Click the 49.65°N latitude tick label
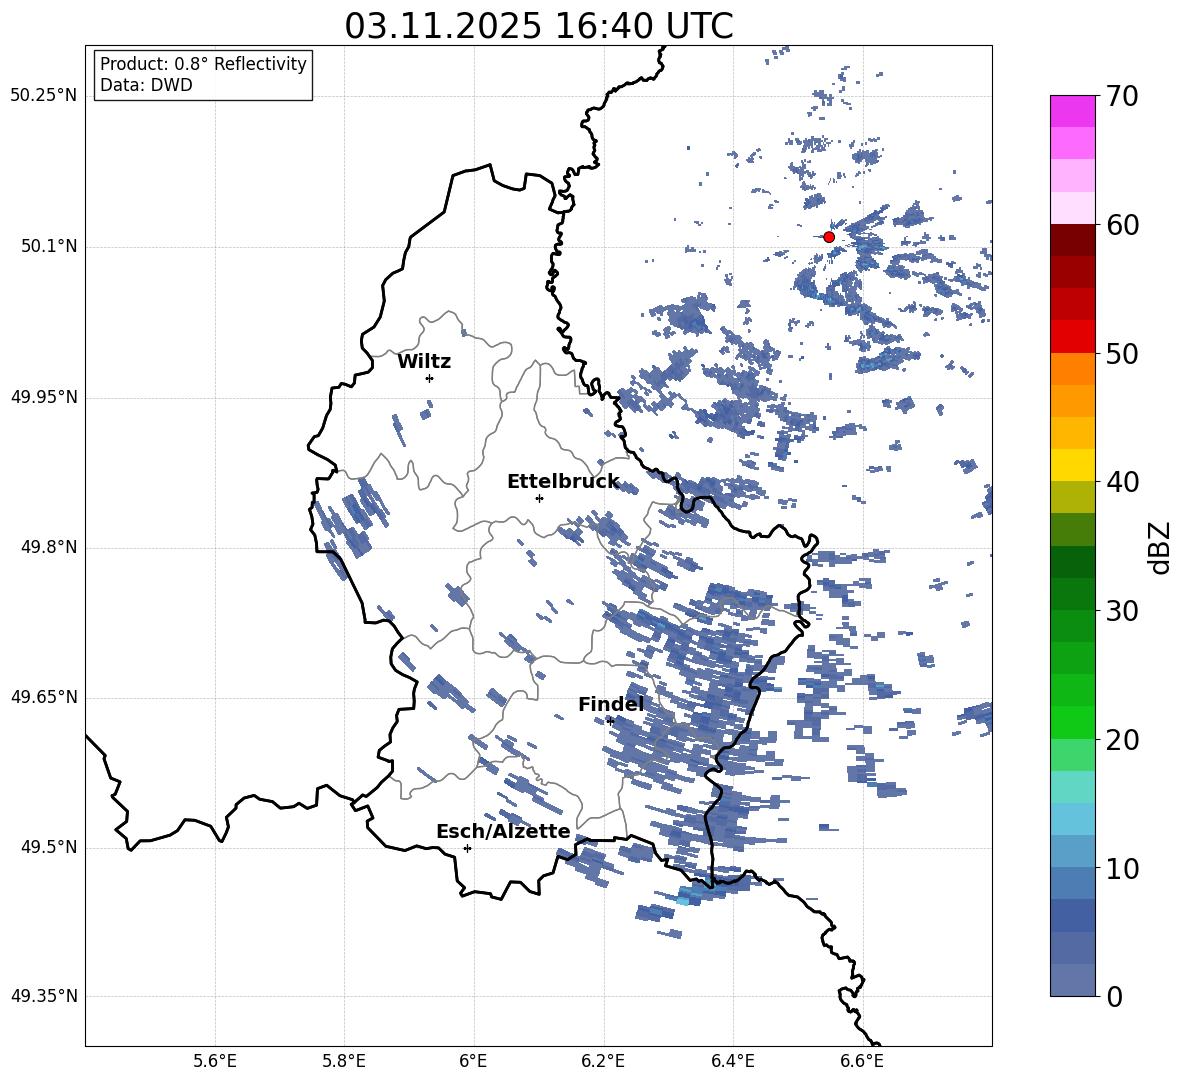The width and height of the screenshot is (1184, 1081). coord(43,697)
